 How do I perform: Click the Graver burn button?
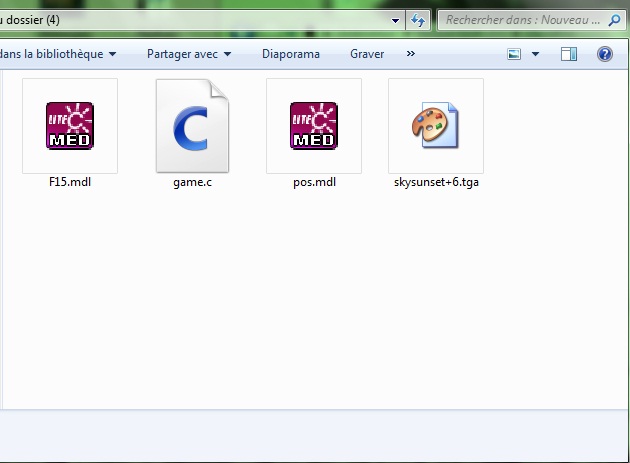367,54
